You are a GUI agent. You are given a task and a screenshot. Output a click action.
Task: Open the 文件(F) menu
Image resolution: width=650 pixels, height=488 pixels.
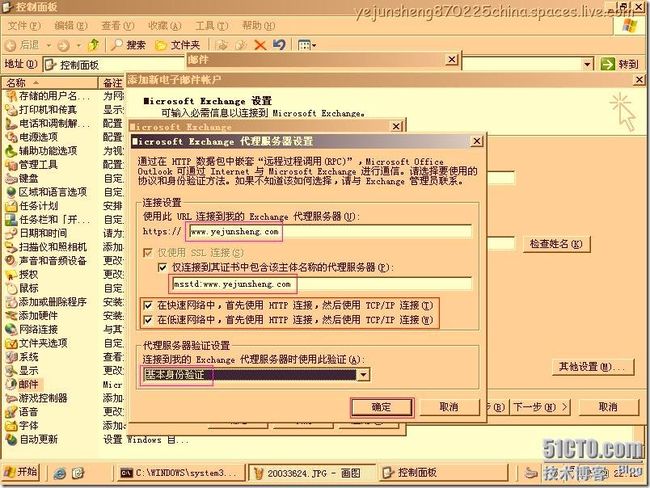coord(24,26)
